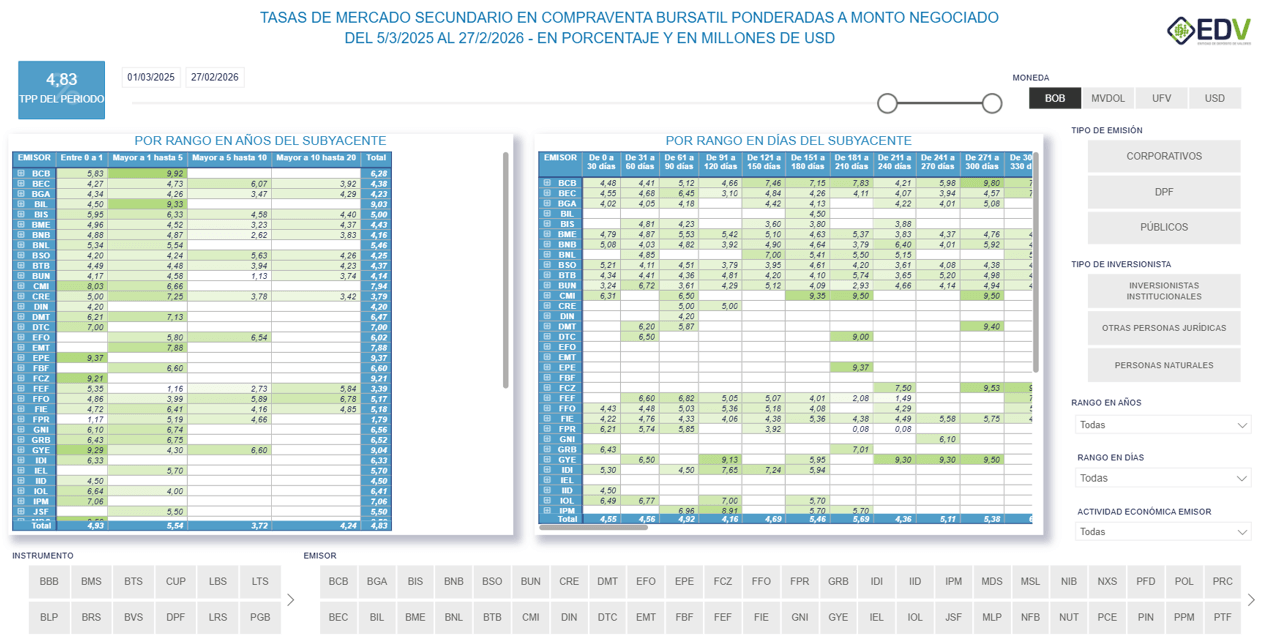This screenshot has width=1264, height=644.
Task: Click the plus icon next to CMI row
Action: coord(20,287)
